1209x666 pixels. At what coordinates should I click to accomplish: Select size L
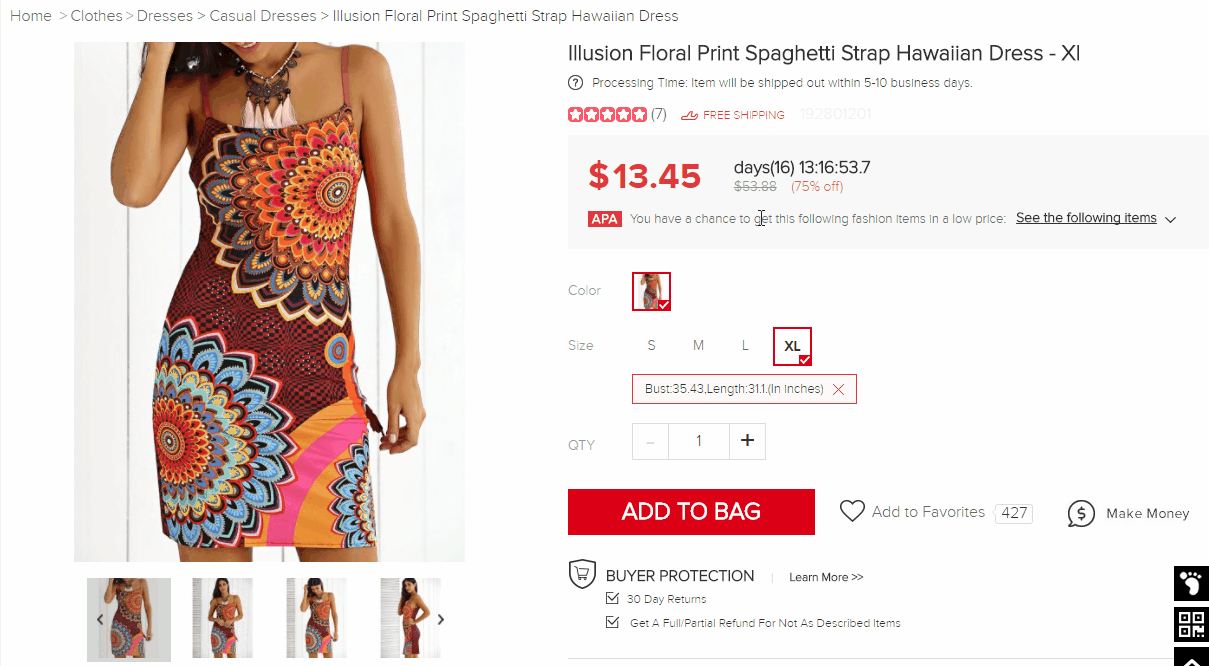coord(745,345)
